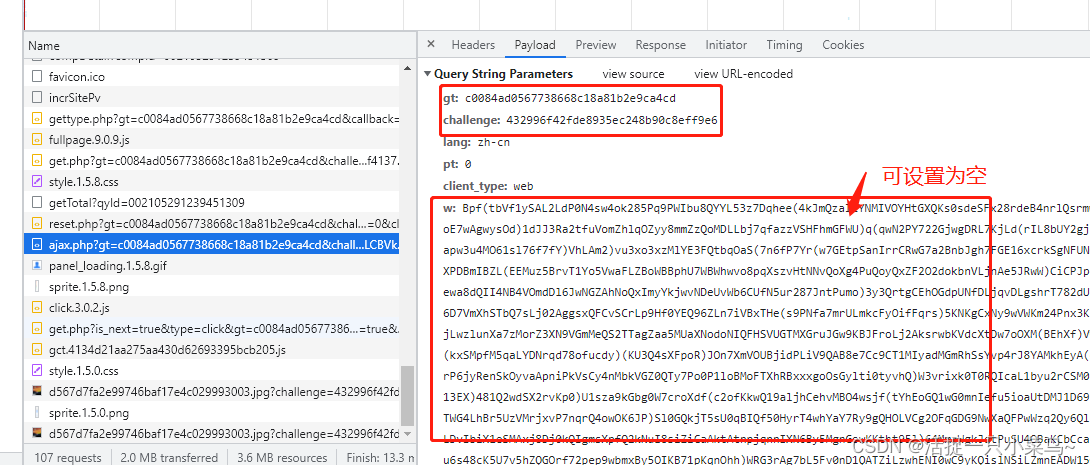Click the favicon.ico file icon
1090x465 pixels.
point(37,77)
